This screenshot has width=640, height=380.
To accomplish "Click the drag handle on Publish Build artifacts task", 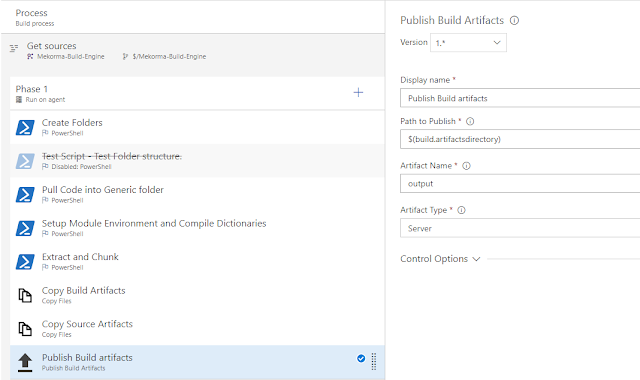I will (x=373, y=362).
